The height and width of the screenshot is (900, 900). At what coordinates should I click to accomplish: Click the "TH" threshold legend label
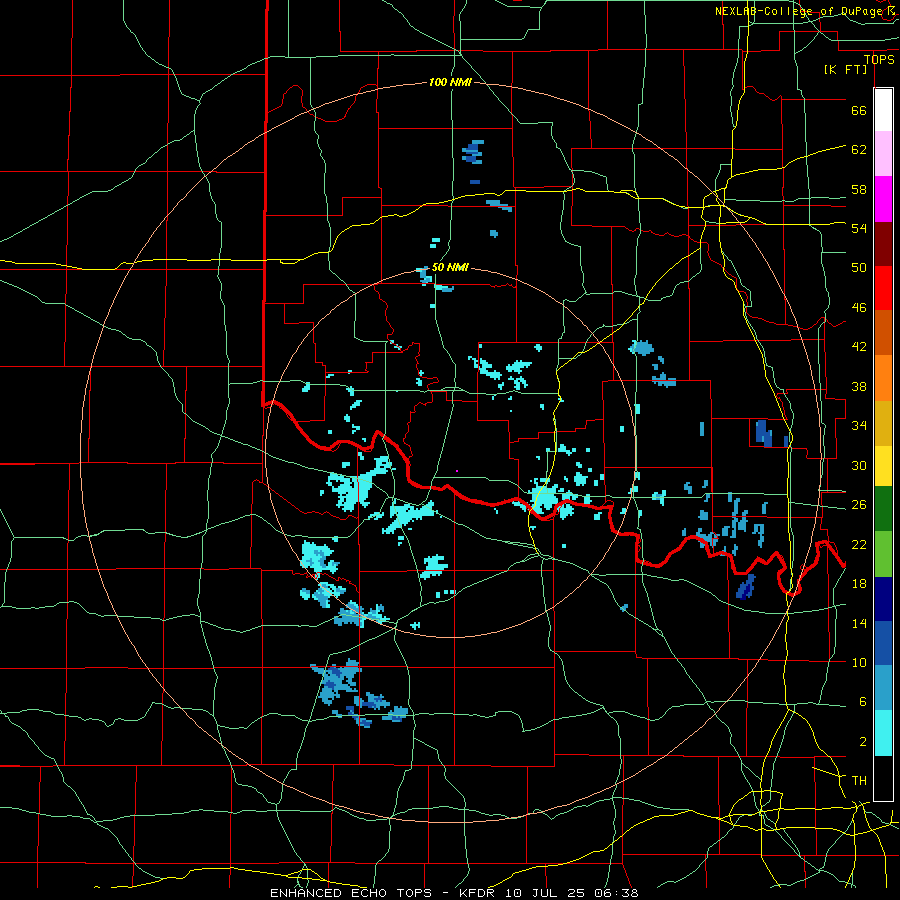click(859, 781)
